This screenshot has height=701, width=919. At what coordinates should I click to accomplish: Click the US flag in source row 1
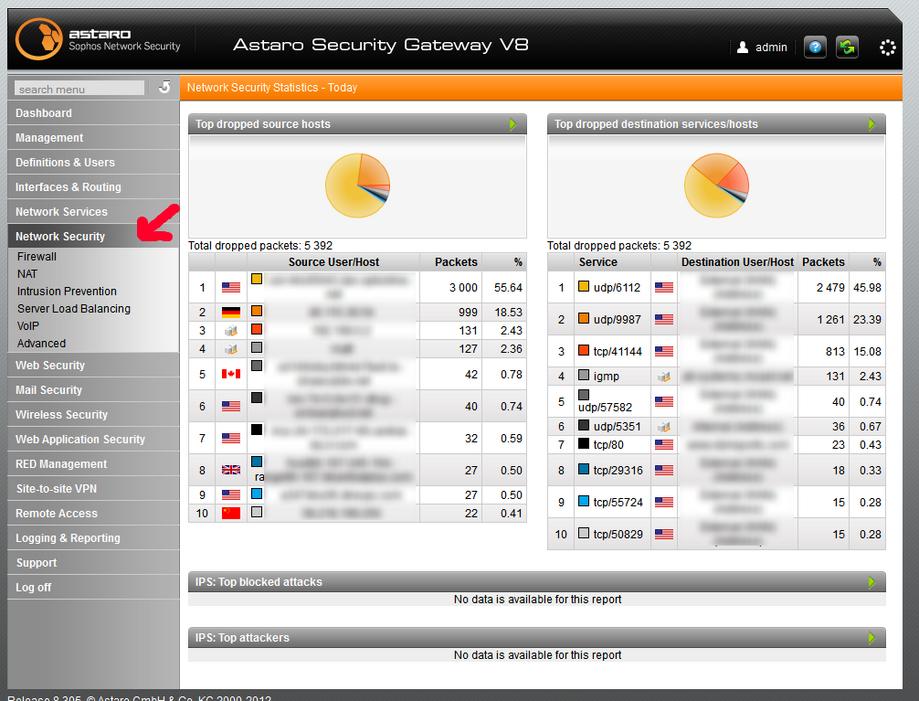tap(231, 288)
